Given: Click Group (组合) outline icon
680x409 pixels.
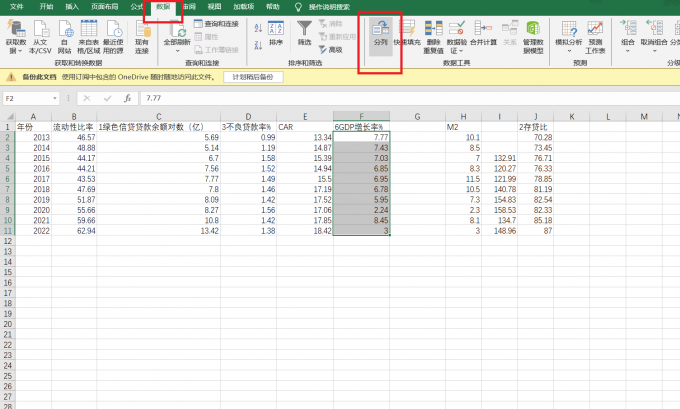Looking at the screenshot, I should [628, 29].
